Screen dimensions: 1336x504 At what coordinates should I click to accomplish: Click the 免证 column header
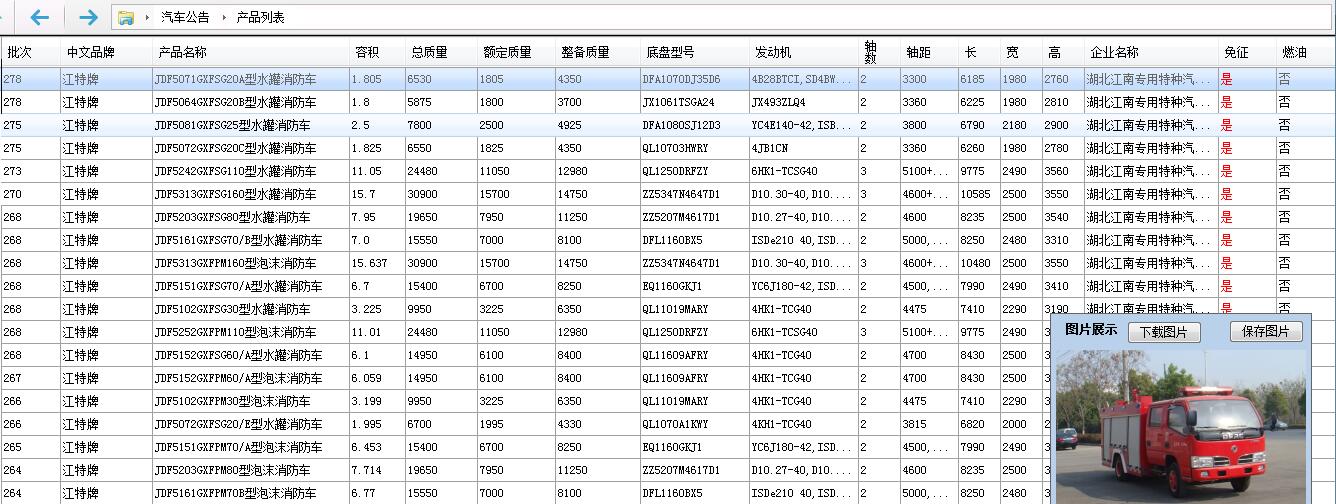point(1236,53)
